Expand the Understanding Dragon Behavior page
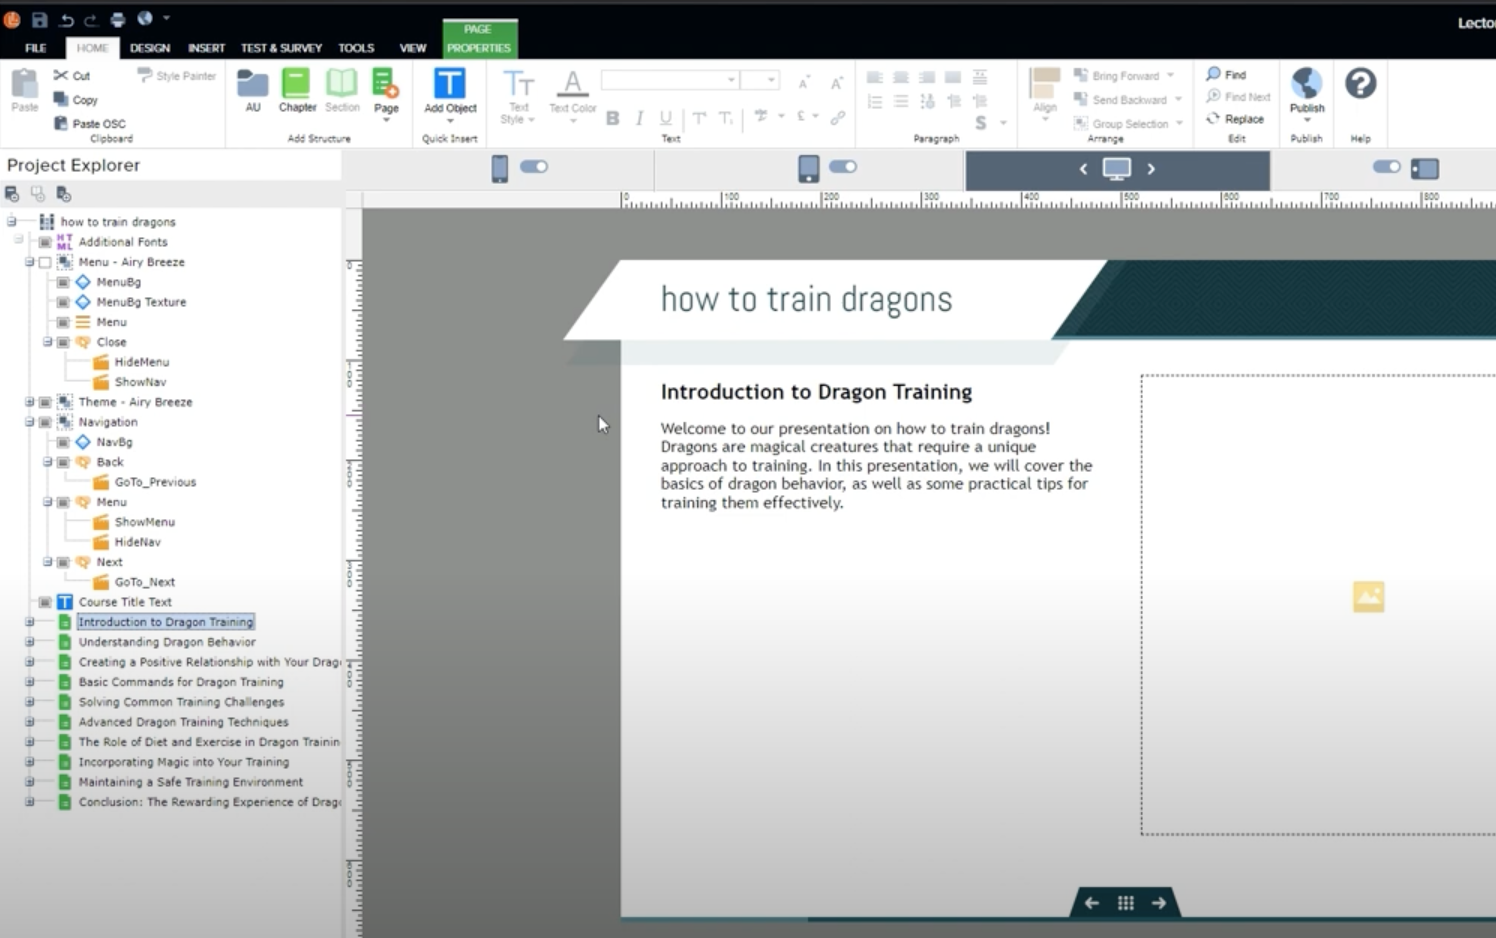 (29, 641)
